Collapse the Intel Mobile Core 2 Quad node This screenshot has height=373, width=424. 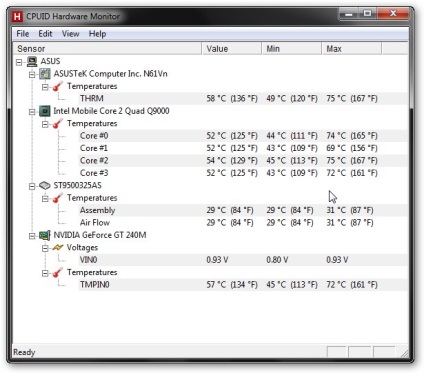pos(32,112)
